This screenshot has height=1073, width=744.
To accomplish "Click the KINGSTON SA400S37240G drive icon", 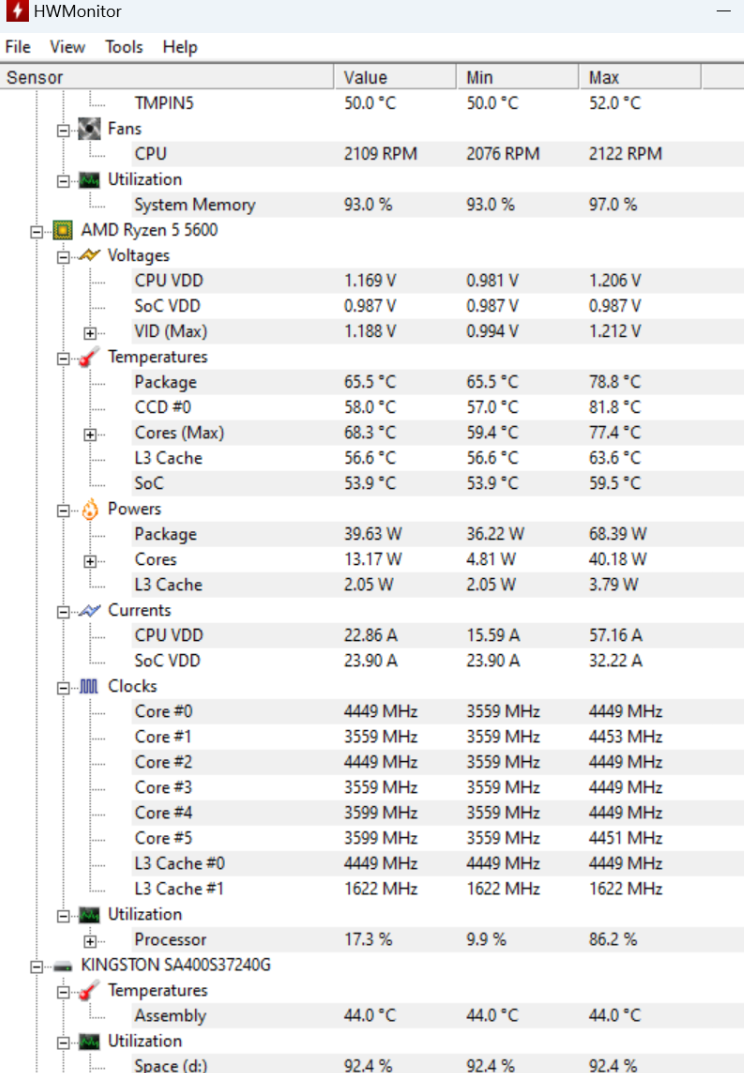I will tap(63, 966).
